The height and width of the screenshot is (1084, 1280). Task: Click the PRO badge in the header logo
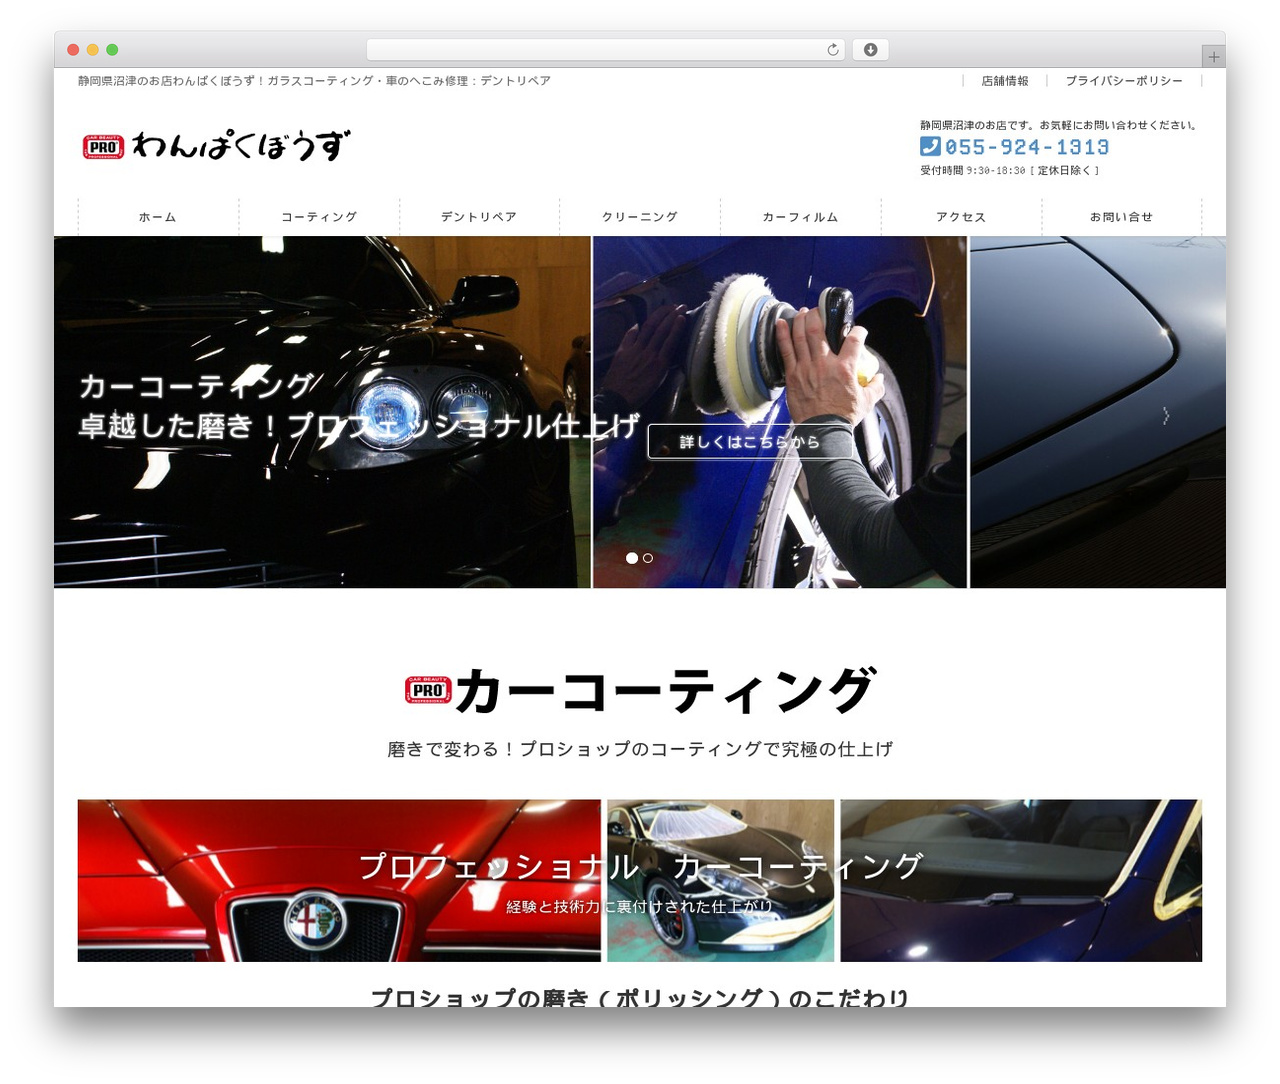pos(103,147)
